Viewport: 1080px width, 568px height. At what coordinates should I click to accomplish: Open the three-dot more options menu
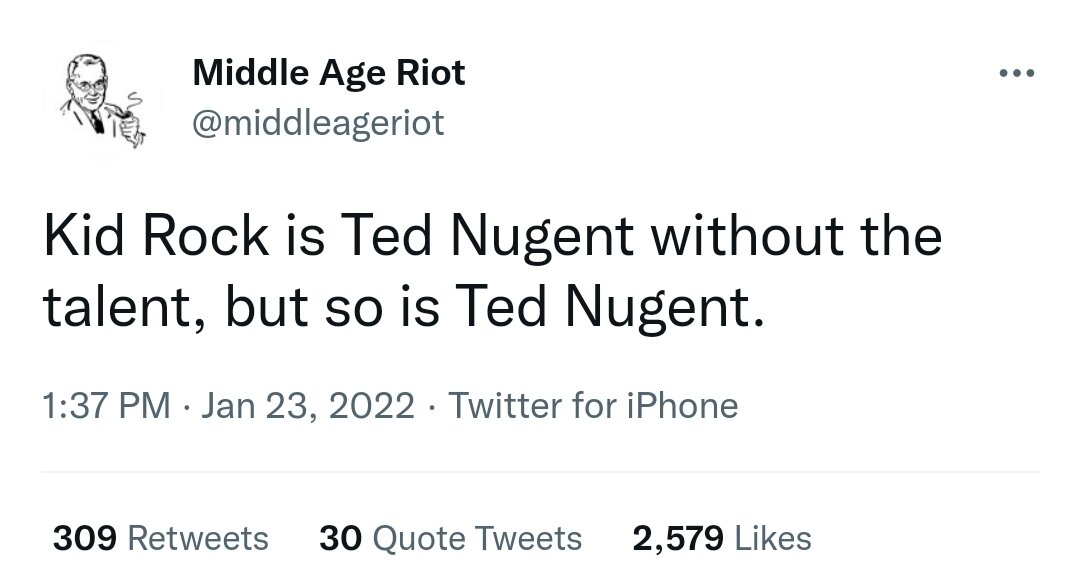tap(1017, 72)
